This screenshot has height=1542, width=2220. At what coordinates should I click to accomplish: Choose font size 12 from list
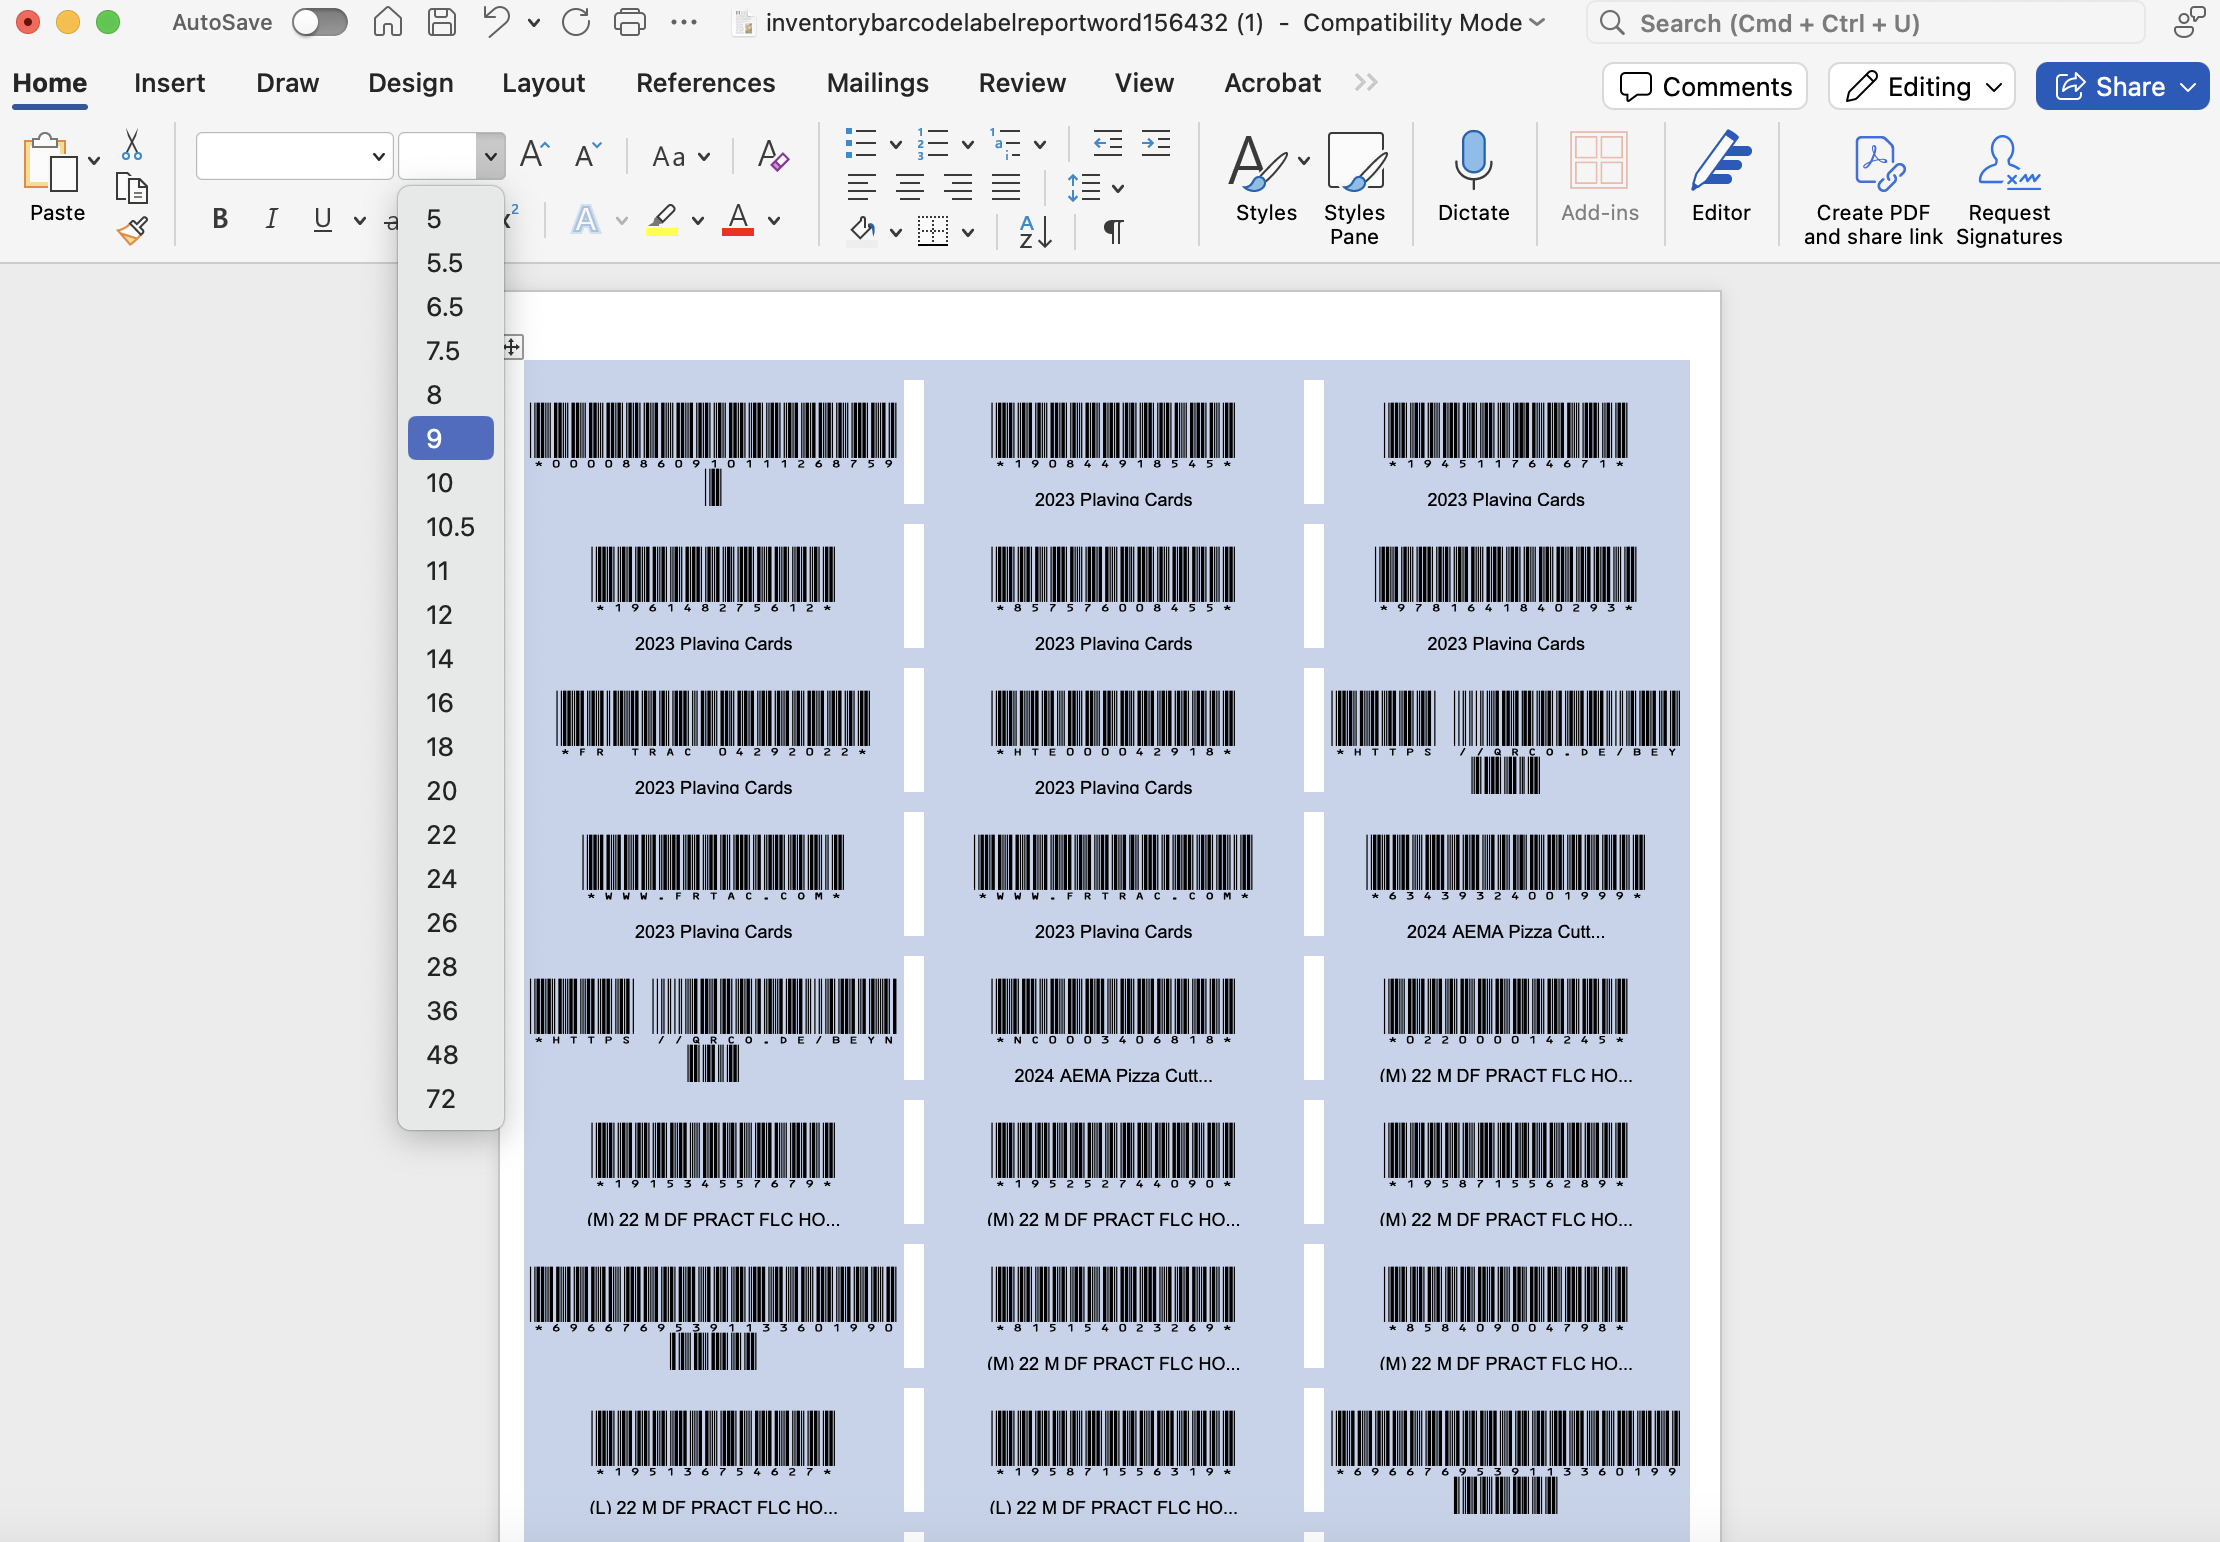[451, 615]
